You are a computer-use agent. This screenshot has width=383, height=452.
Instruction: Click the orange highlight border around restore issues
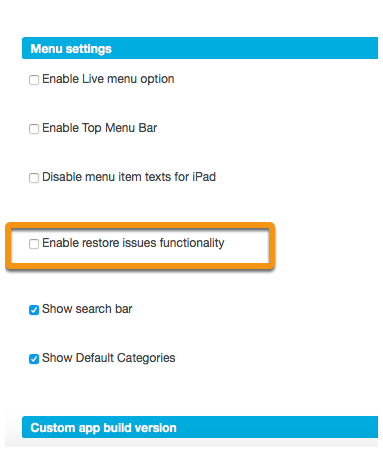click(140, 226)
